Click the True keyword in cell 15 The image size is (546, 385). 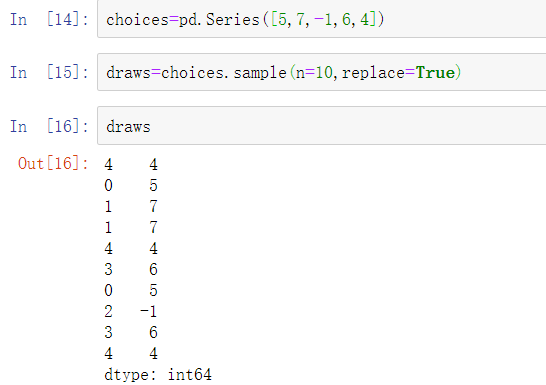(x=435, y=72)
